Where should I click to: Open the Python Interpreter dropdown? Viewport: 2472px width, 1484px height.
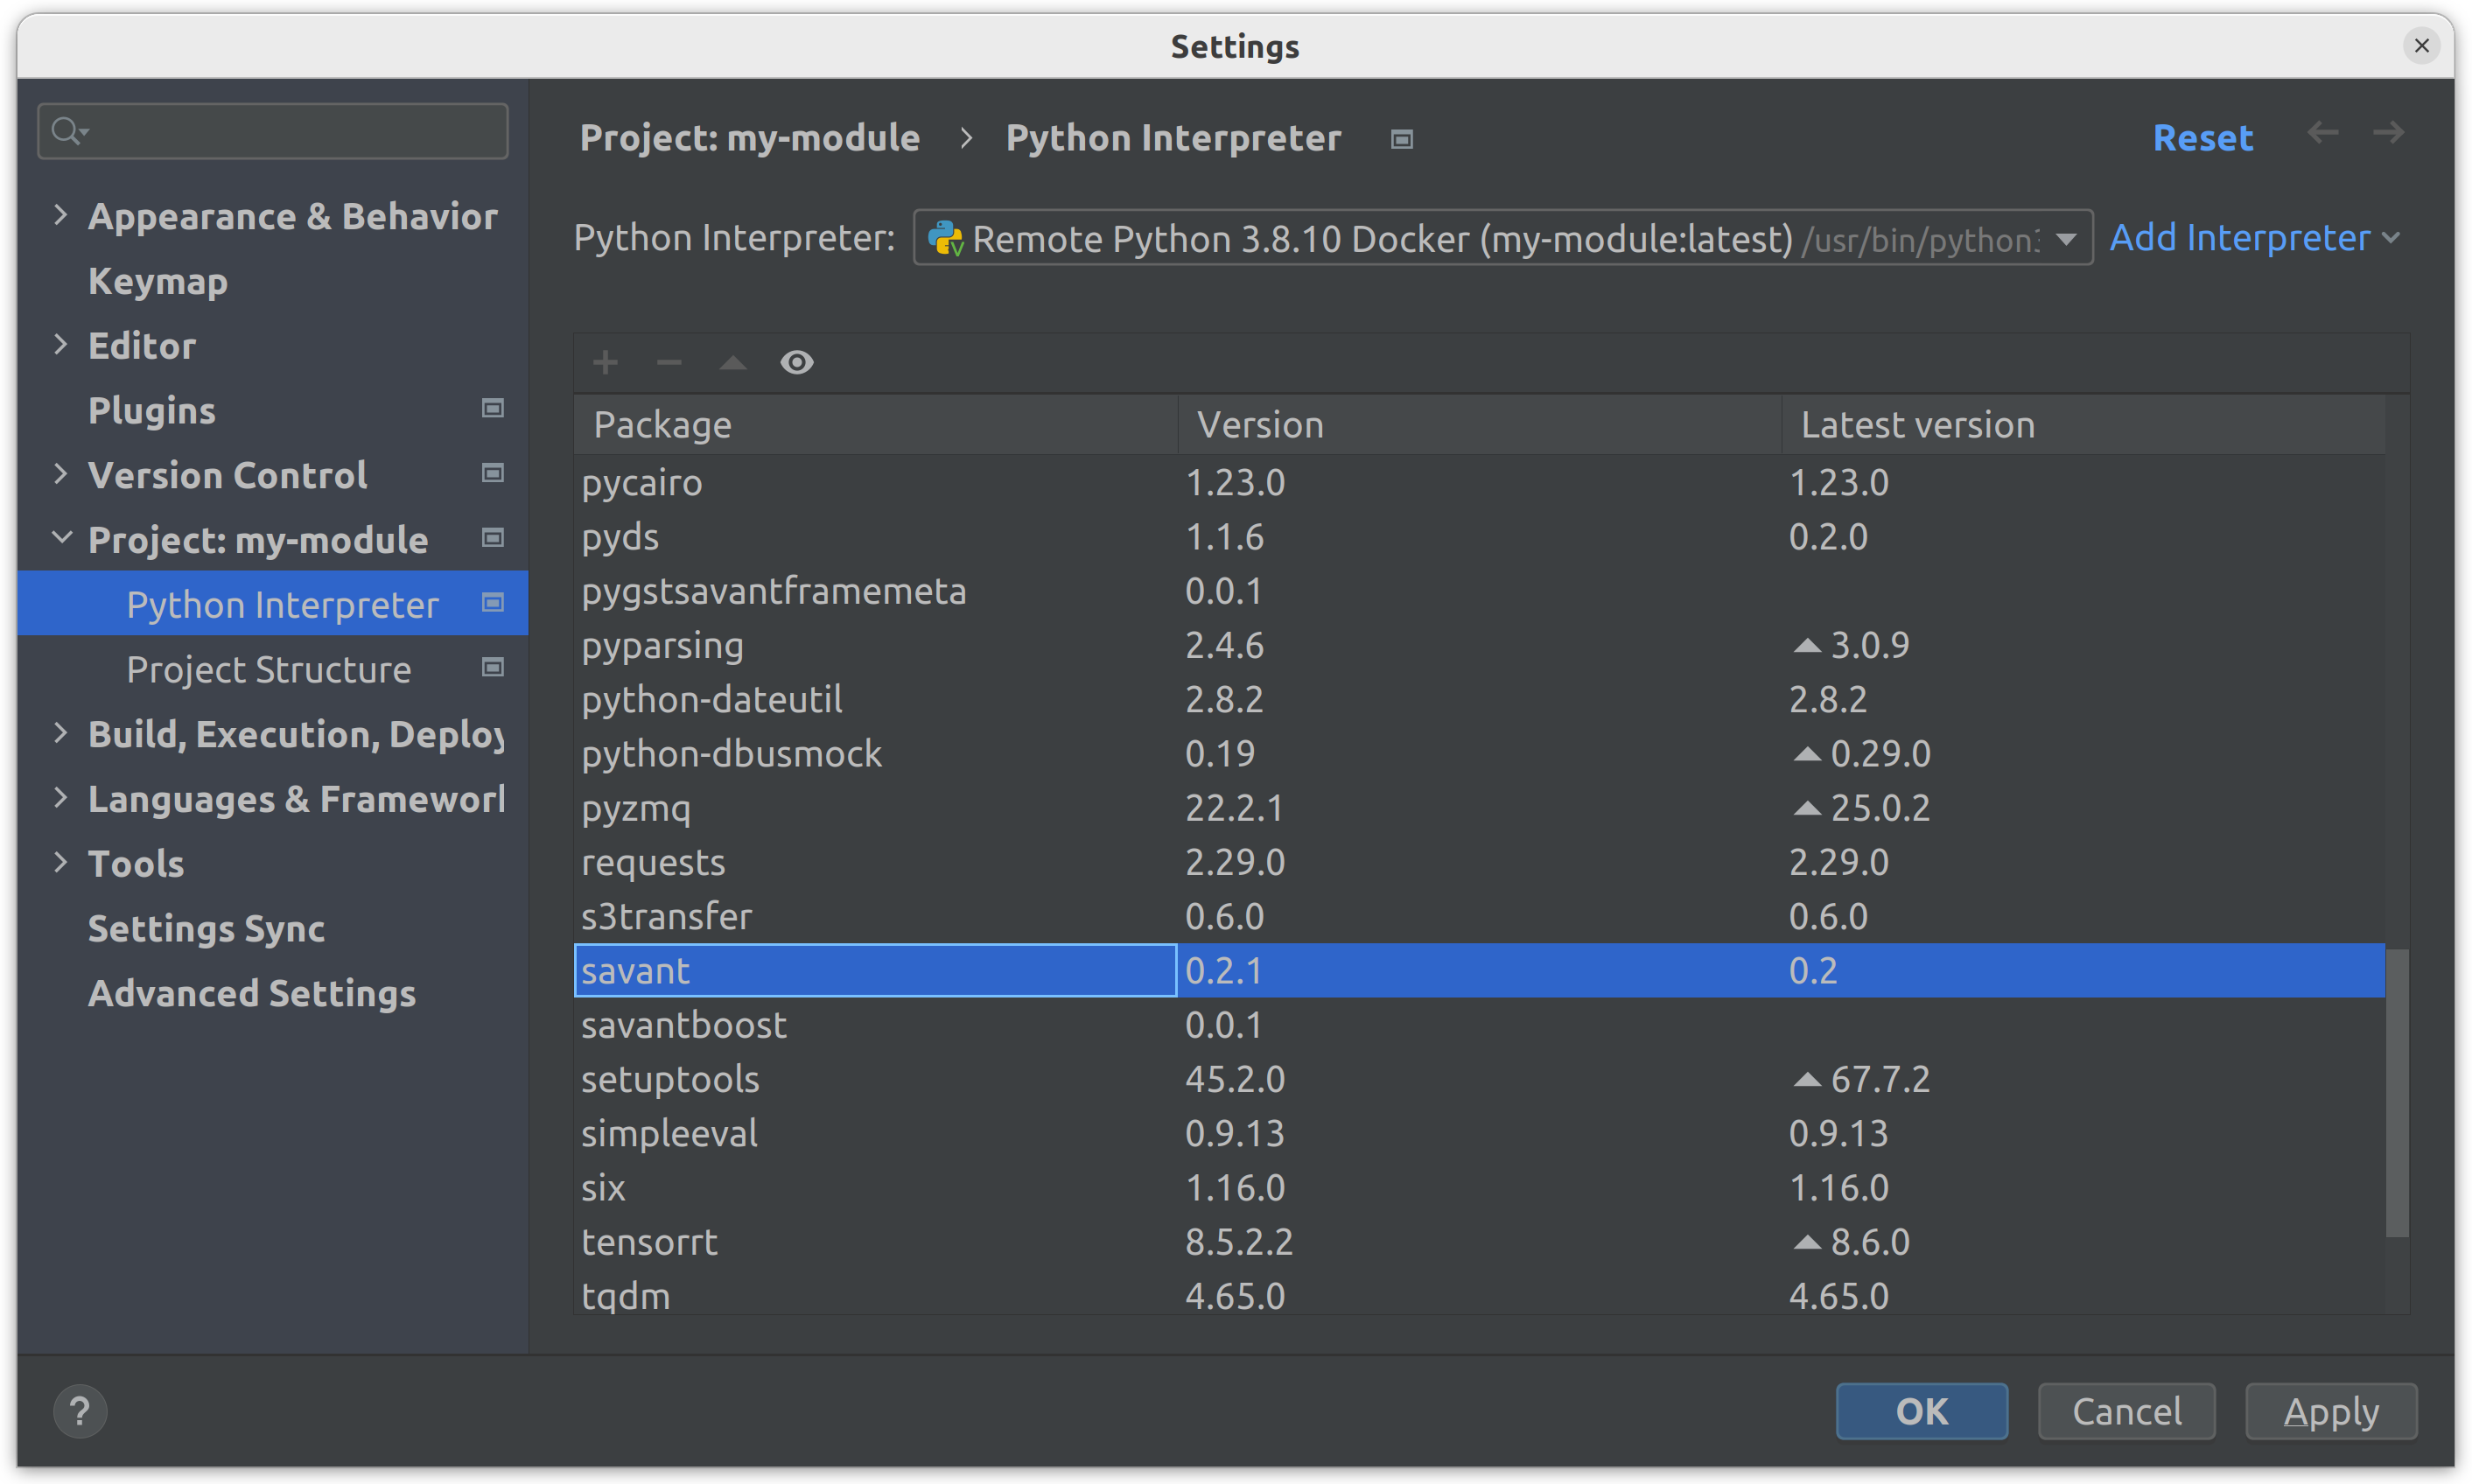[2066, 239]
